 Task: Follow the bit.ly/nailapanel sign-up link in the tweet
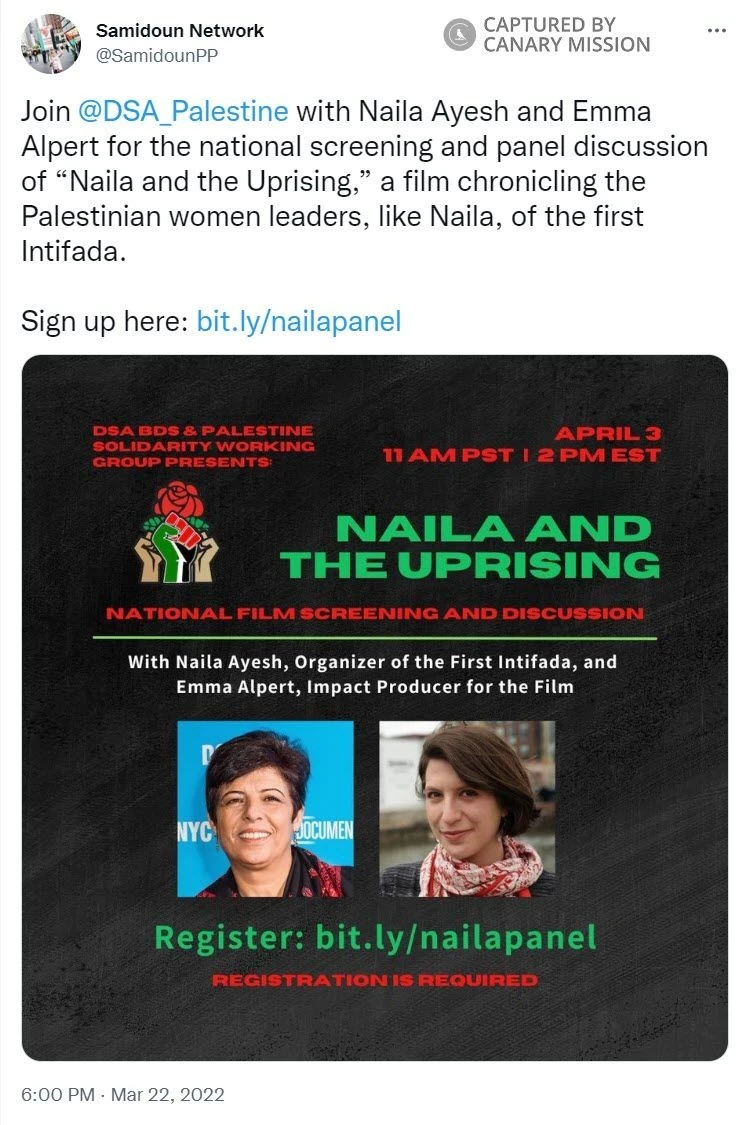[x=299, y=321]
